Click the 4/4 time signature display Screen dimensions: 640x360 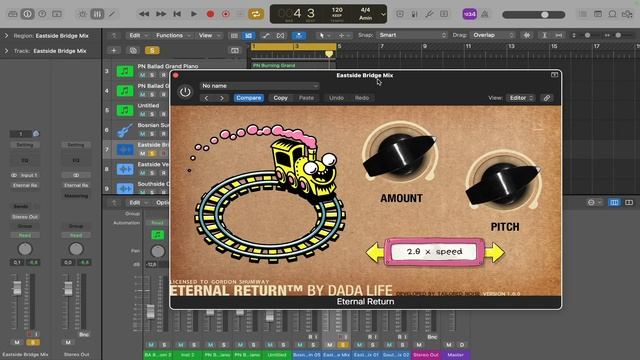365,10
